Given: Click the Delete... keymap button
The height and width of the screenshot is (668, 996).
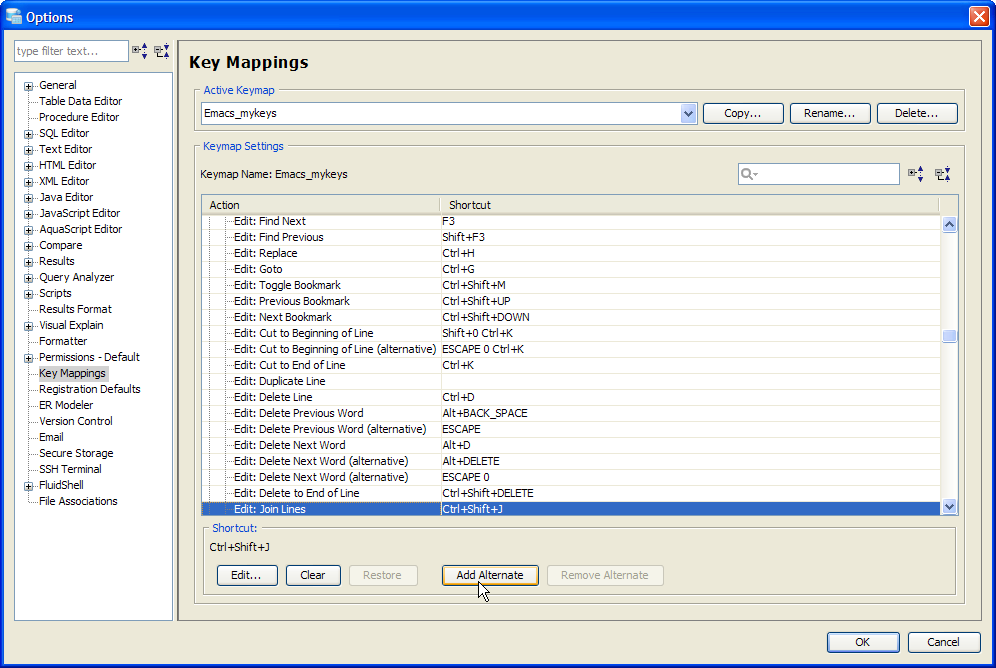Looking at the screenshot, I should coord(917,114).
